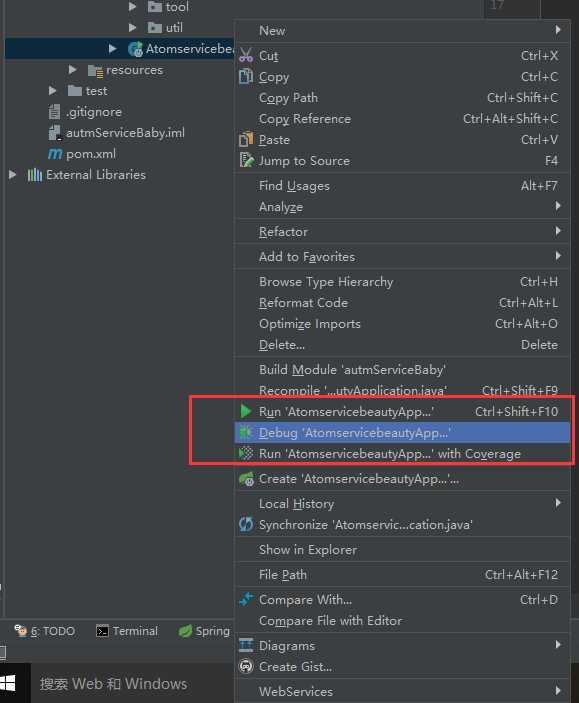Screen dimensions: 579x703
Task: Select .gitignore file name in tree
Action: pos(94,112)
